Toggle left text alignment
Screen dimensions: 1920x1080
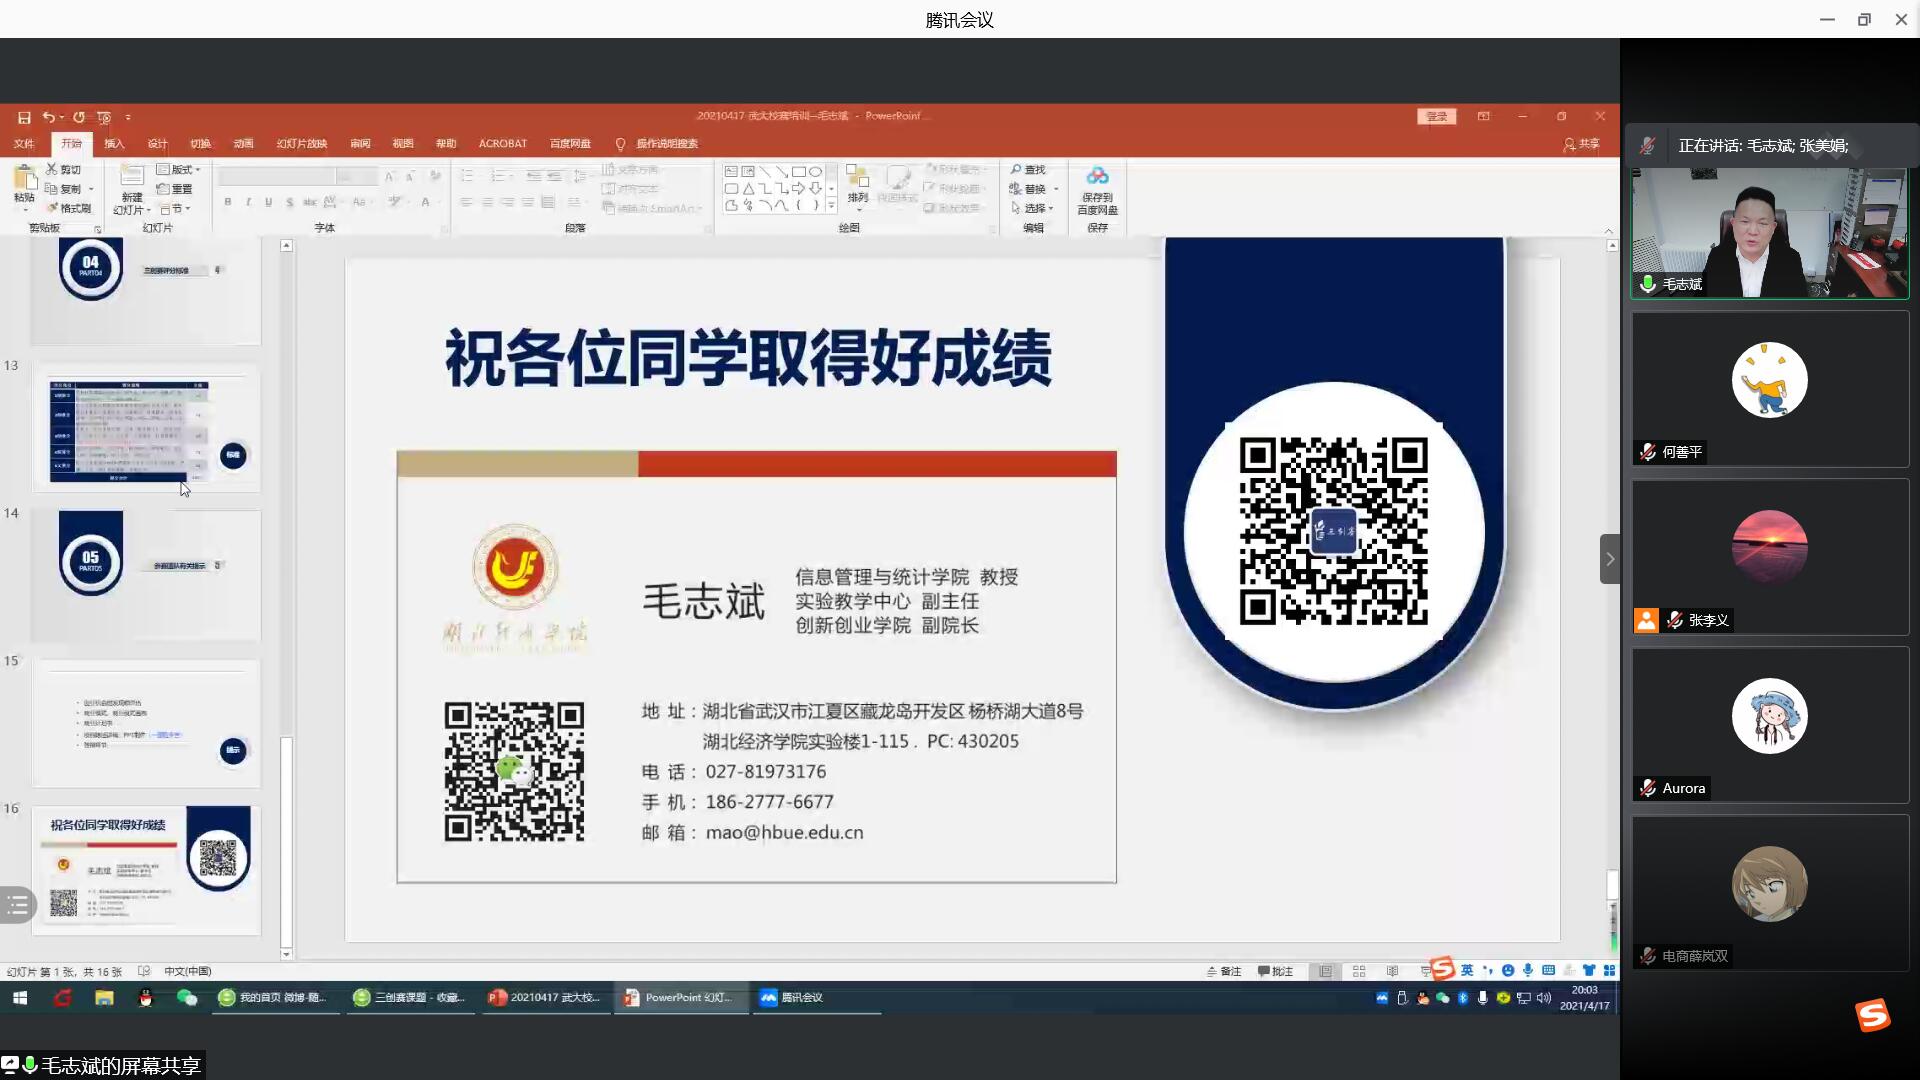[x=466, y=202]
